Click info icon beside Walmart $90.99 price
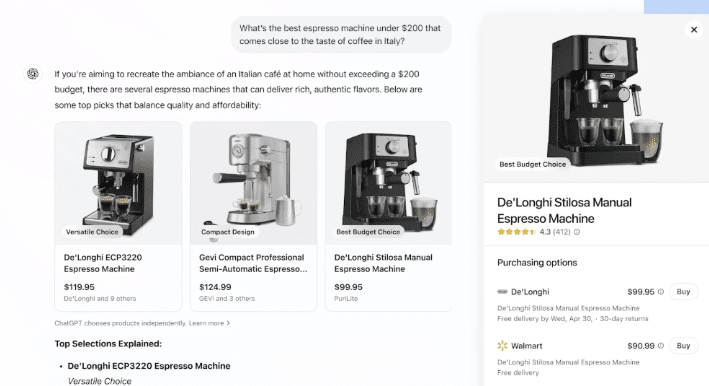The image size is (709, 386). tap(661, 346)
